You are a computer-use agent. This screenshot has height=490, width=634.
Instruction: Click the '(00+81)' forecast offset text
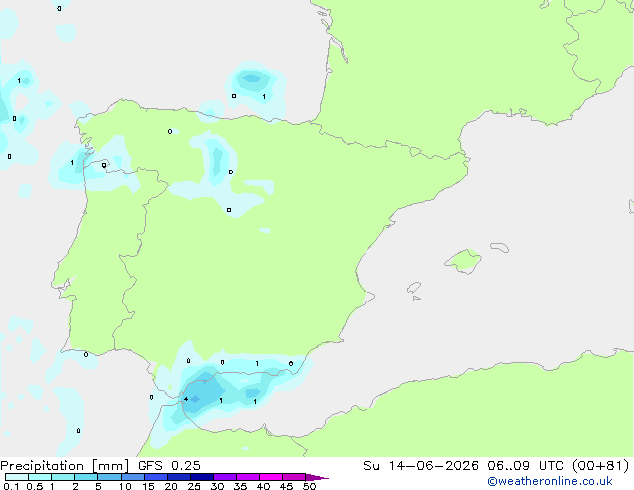pos(600,466)
